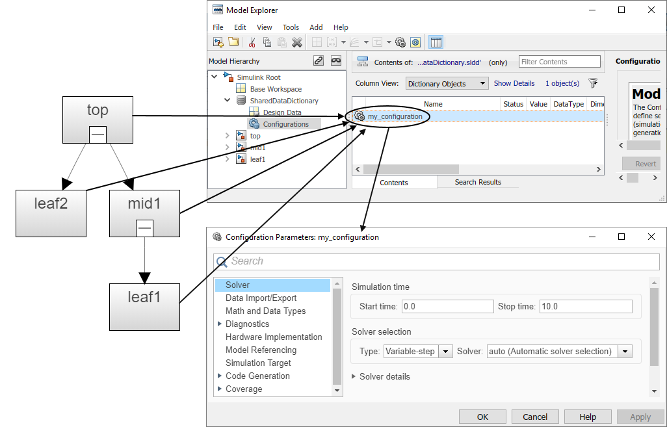This screenshot has width=667, height=427.
Task: Click the Copy toolbar icon
Action: [x=267, y=42]
